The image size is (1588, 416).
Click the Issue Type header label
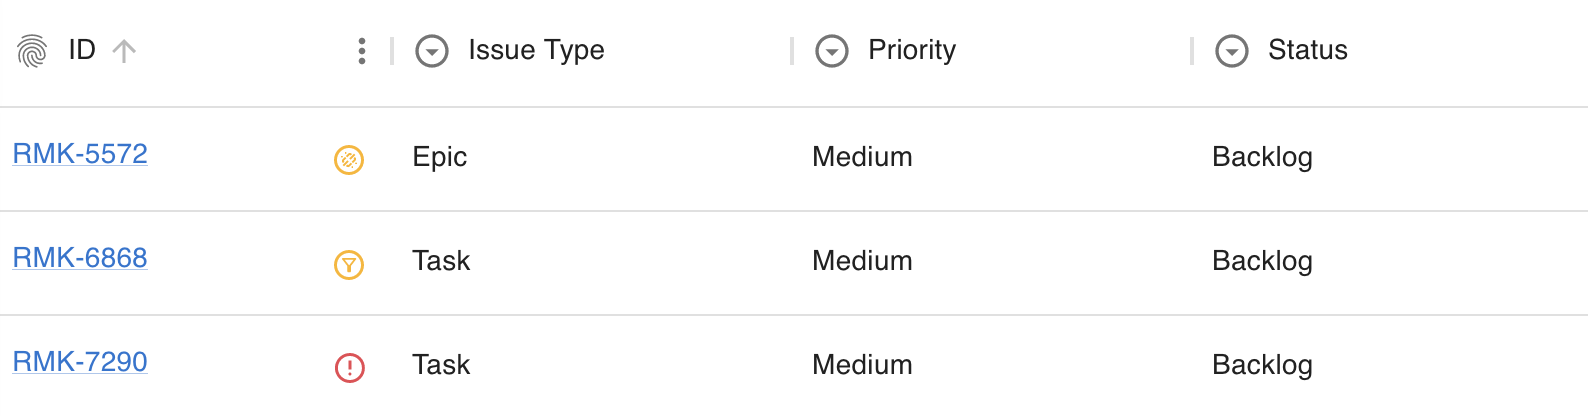point(536,50)
